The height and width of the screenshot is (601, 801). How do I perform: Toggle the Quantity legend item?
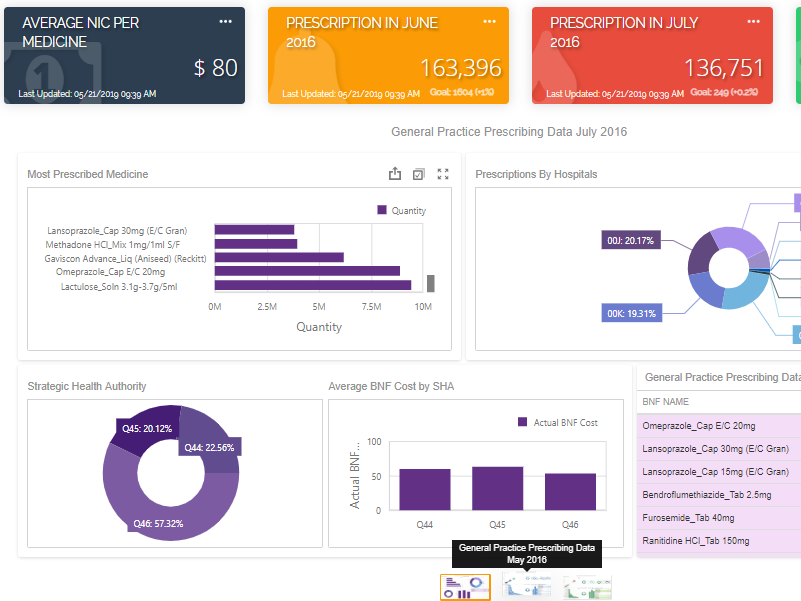click(401, 211)
